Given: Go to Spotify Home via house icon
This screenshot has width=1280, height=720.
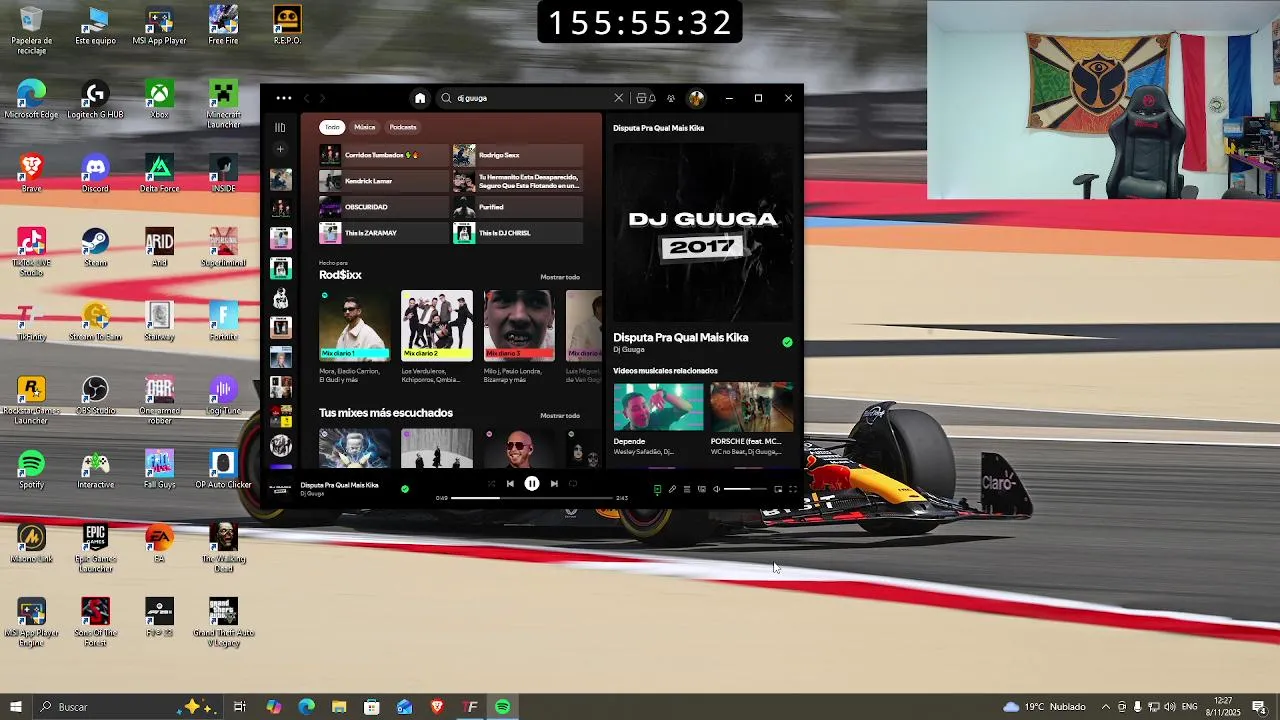Looking at the screenshot, I should tap(420, 98).
